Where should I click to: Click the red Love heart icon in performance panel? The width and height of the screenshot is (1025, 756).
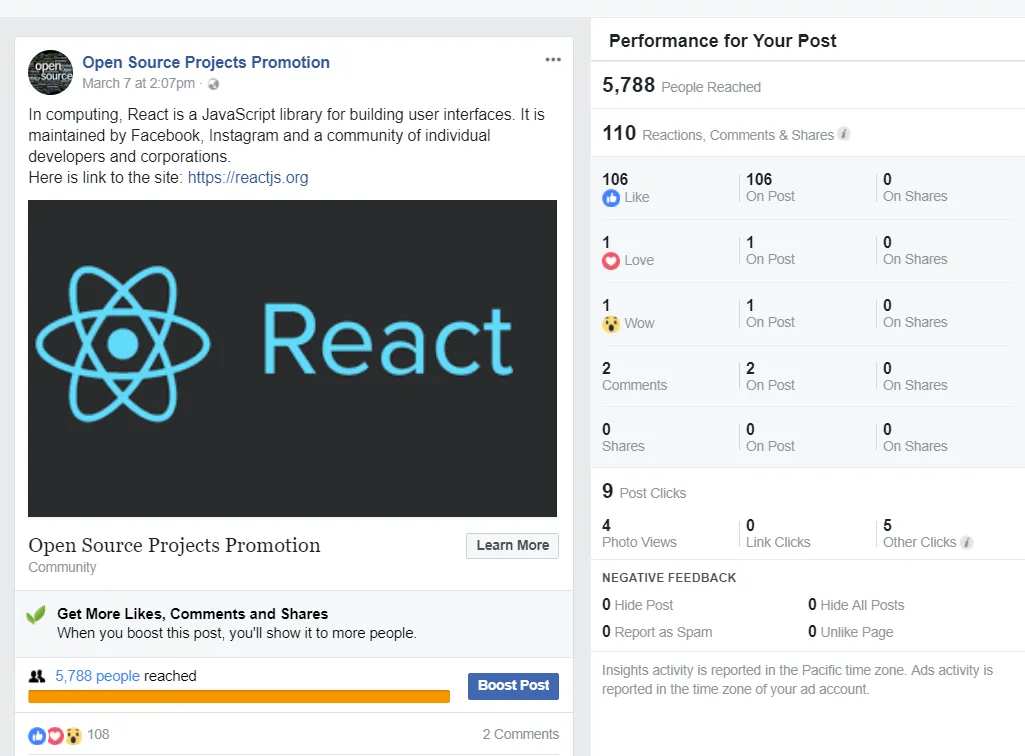coord(611,260)
